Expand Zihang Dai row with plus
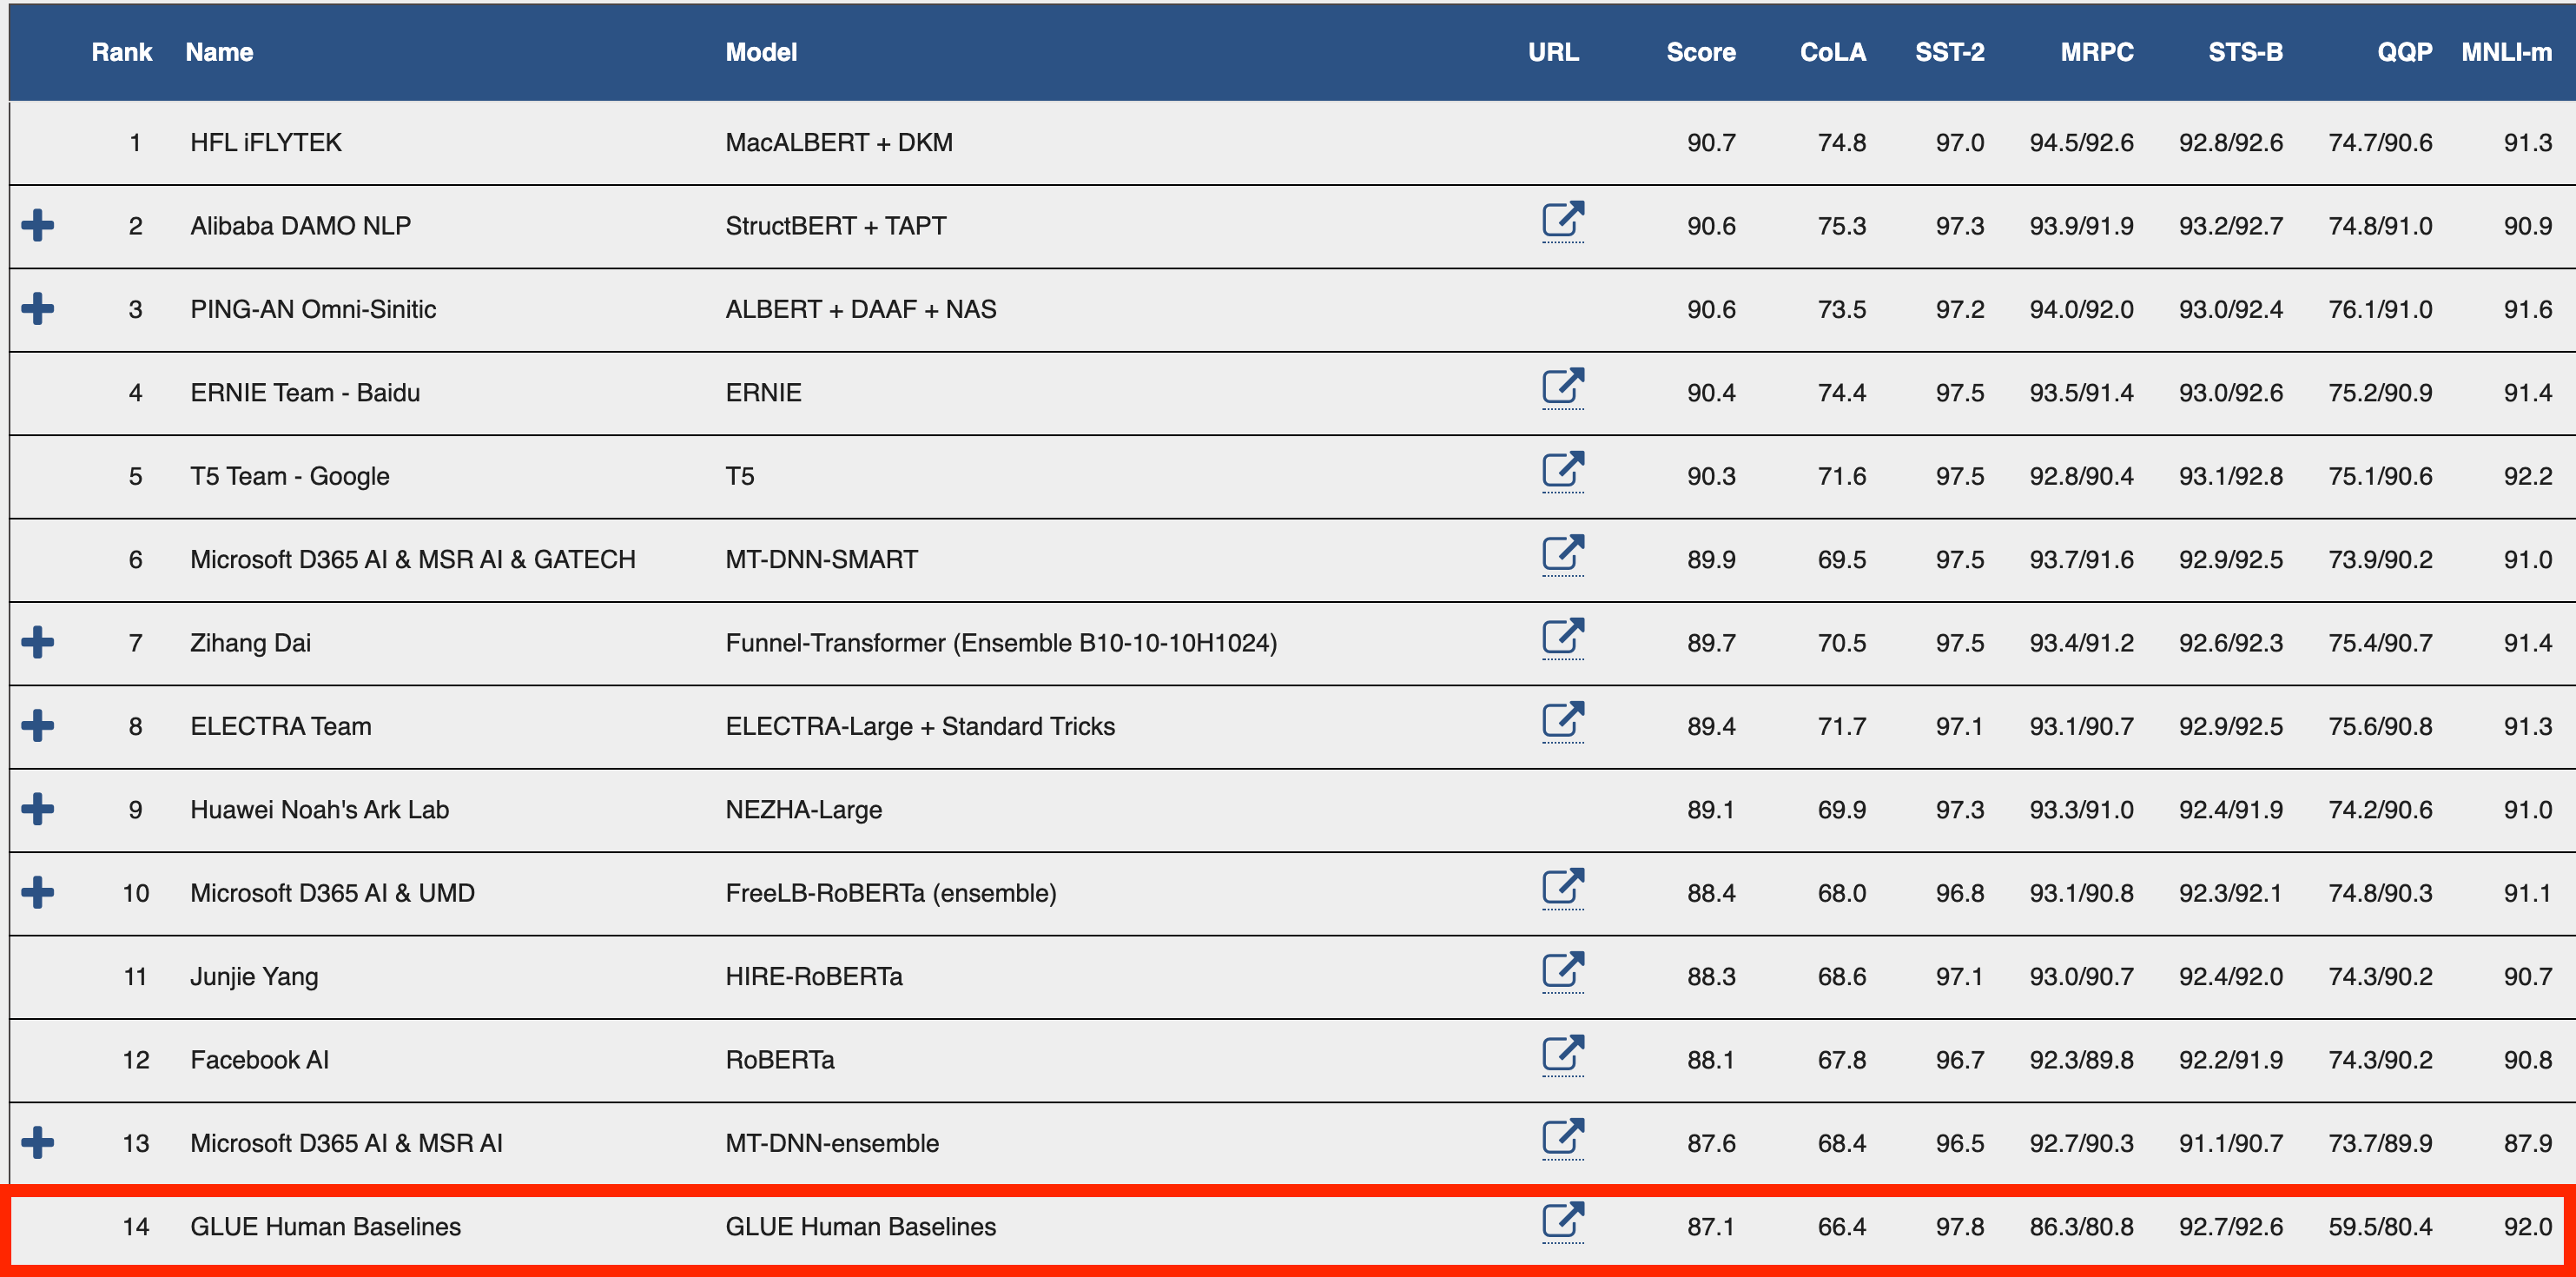Viewport: 2576px width, 1277px height. click(38, 642)
